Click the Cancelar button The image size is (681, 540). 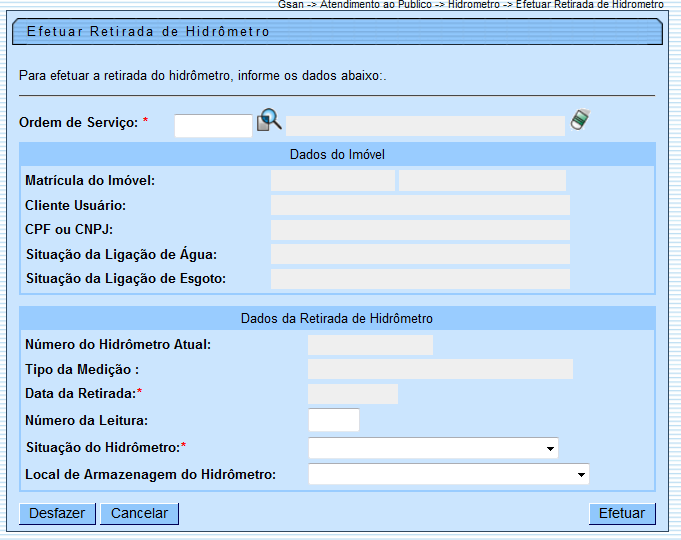point(139,513)
